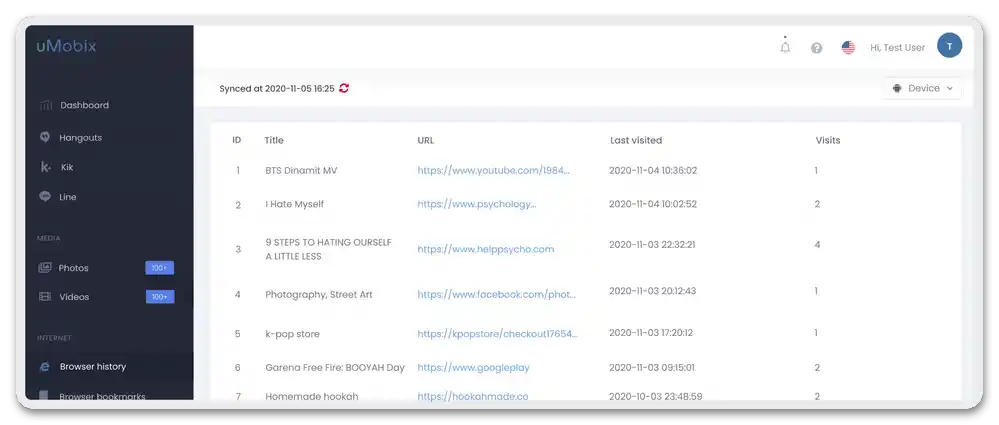This screenshot has width=999, height=425.
Task: Go to Photos section
Action: (x=74, y=268)
